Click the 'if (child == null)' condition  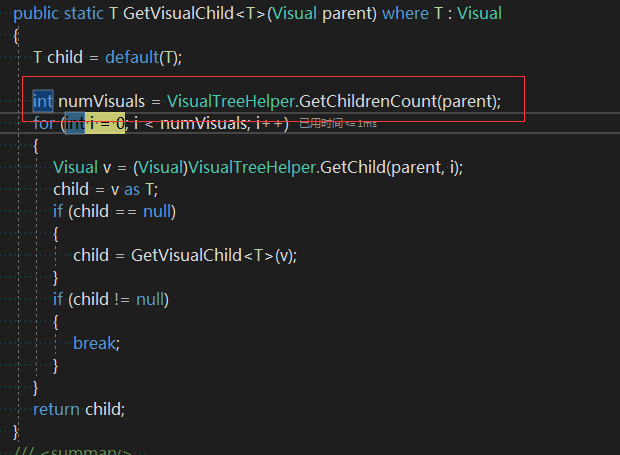pos(114,211)
